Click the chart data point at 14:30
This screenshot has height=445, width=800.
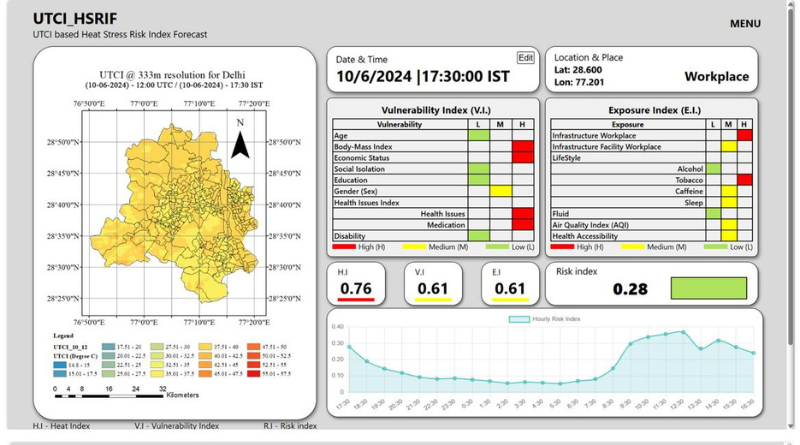tap(718, 340)
